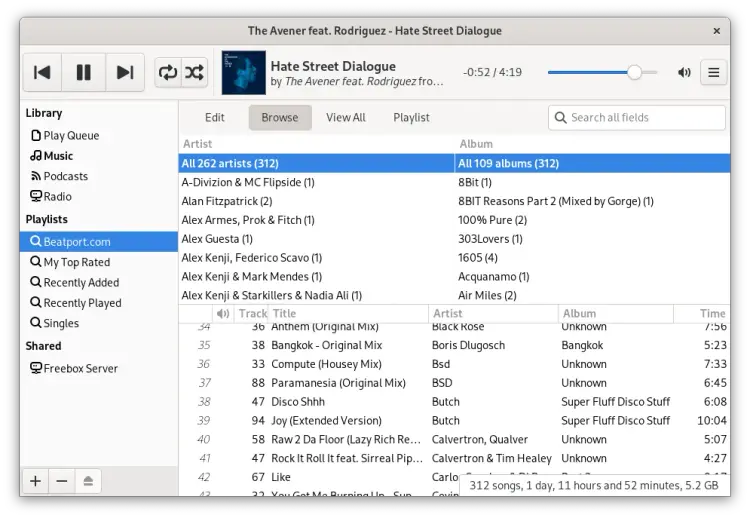Image resolution: width=750 pixels, height=518 pixels.
Task: Toggle repeat playback mode
Action: tap(167, 72)
